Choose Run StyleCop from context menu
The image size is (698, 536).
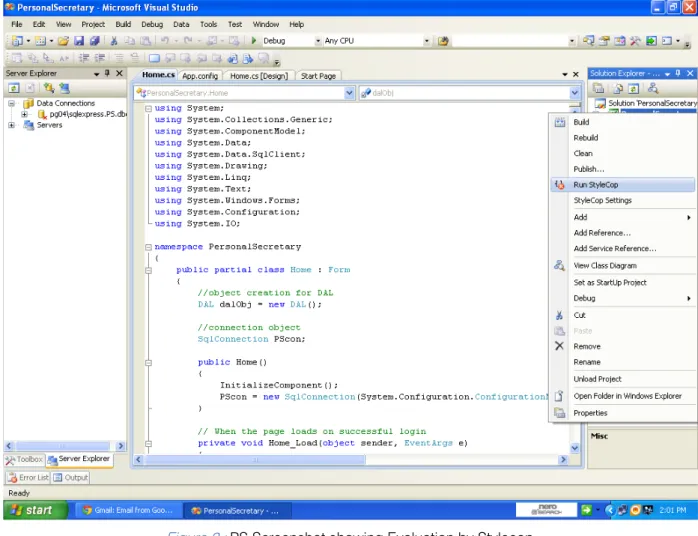(x=622, y=185)
